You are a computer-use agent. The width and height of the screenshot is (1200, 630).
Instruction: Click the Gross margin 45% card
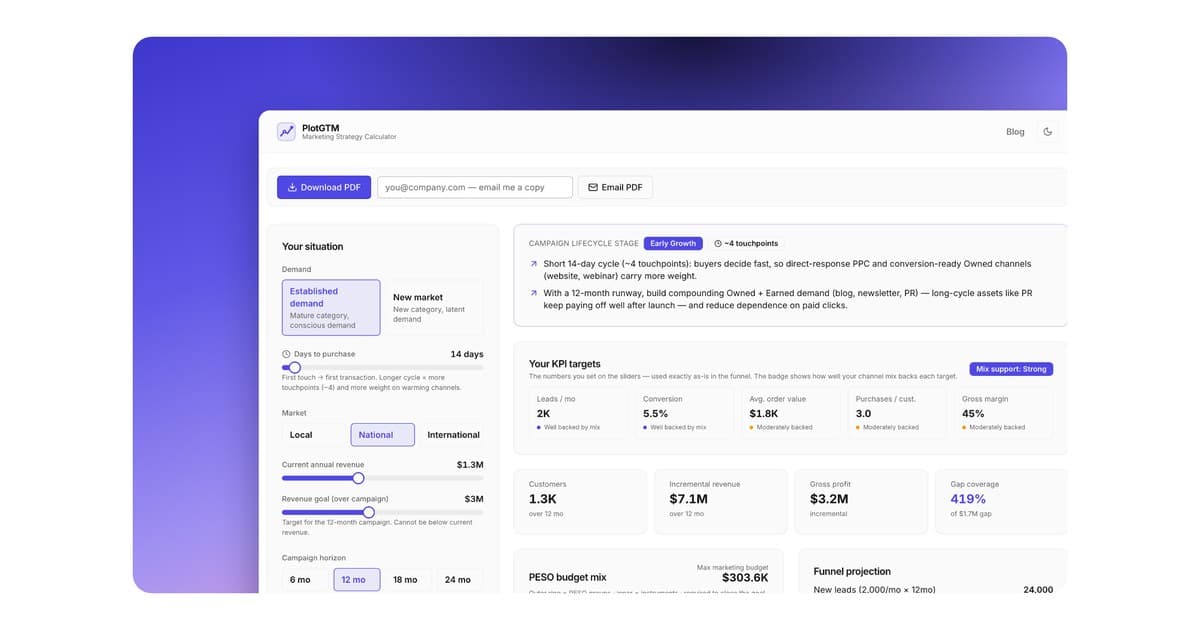[1003, 412]
